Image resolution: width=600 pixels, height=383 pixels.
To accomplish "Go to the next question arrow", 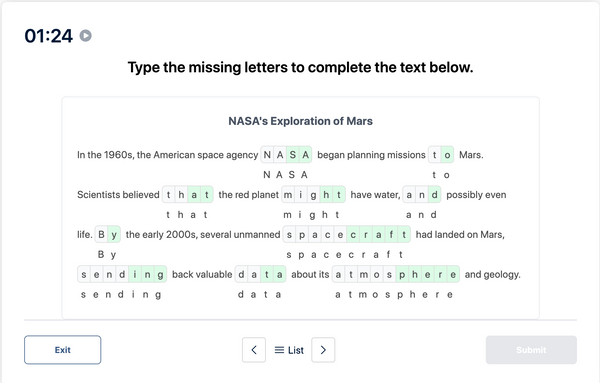I will (x=323, y=350).
